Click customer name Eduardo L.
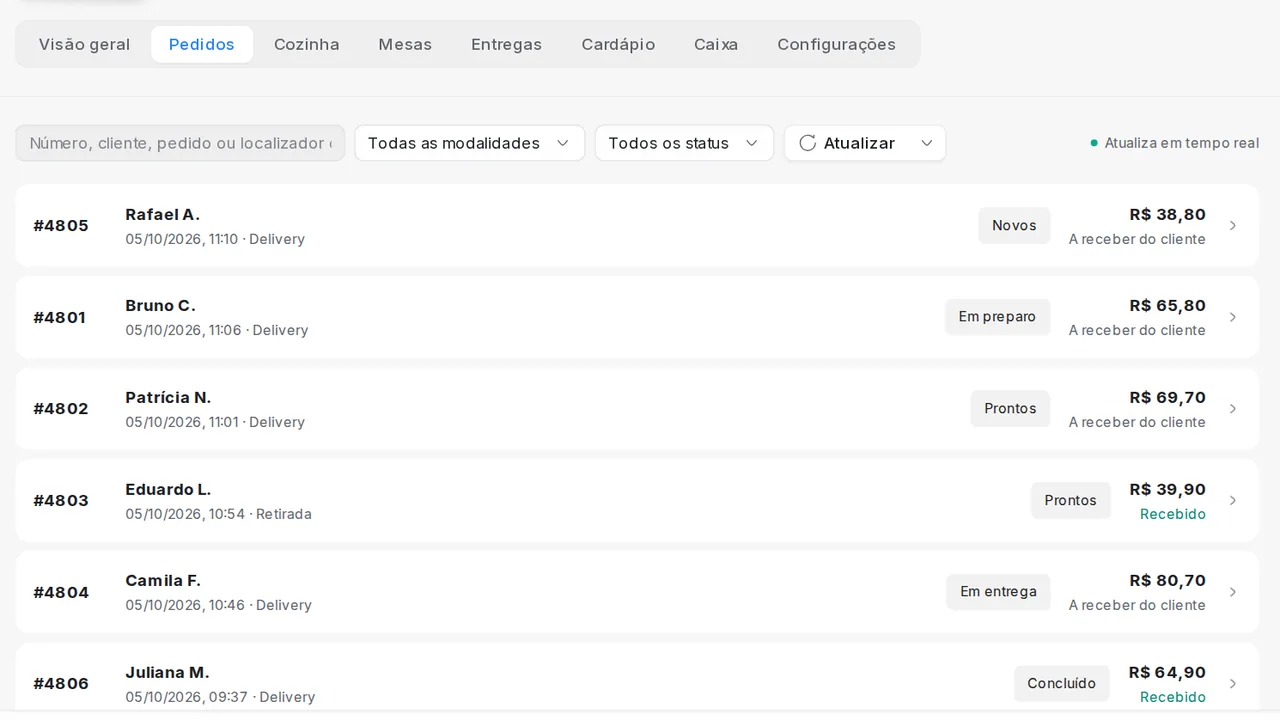 [x=168, y=490]
